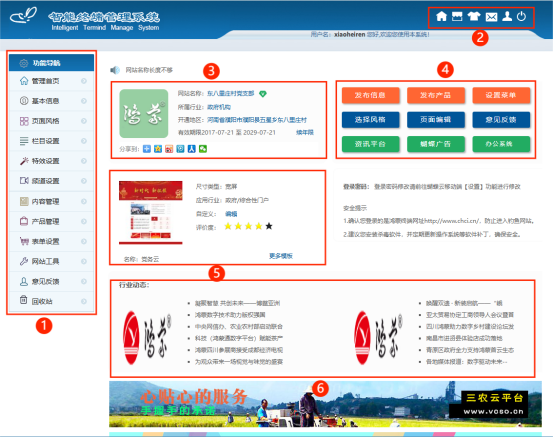554x438 pixels.
Task: Expand the arrow on the 栏目设置 row
Action: pyautogui.click(x=84, y=141)
